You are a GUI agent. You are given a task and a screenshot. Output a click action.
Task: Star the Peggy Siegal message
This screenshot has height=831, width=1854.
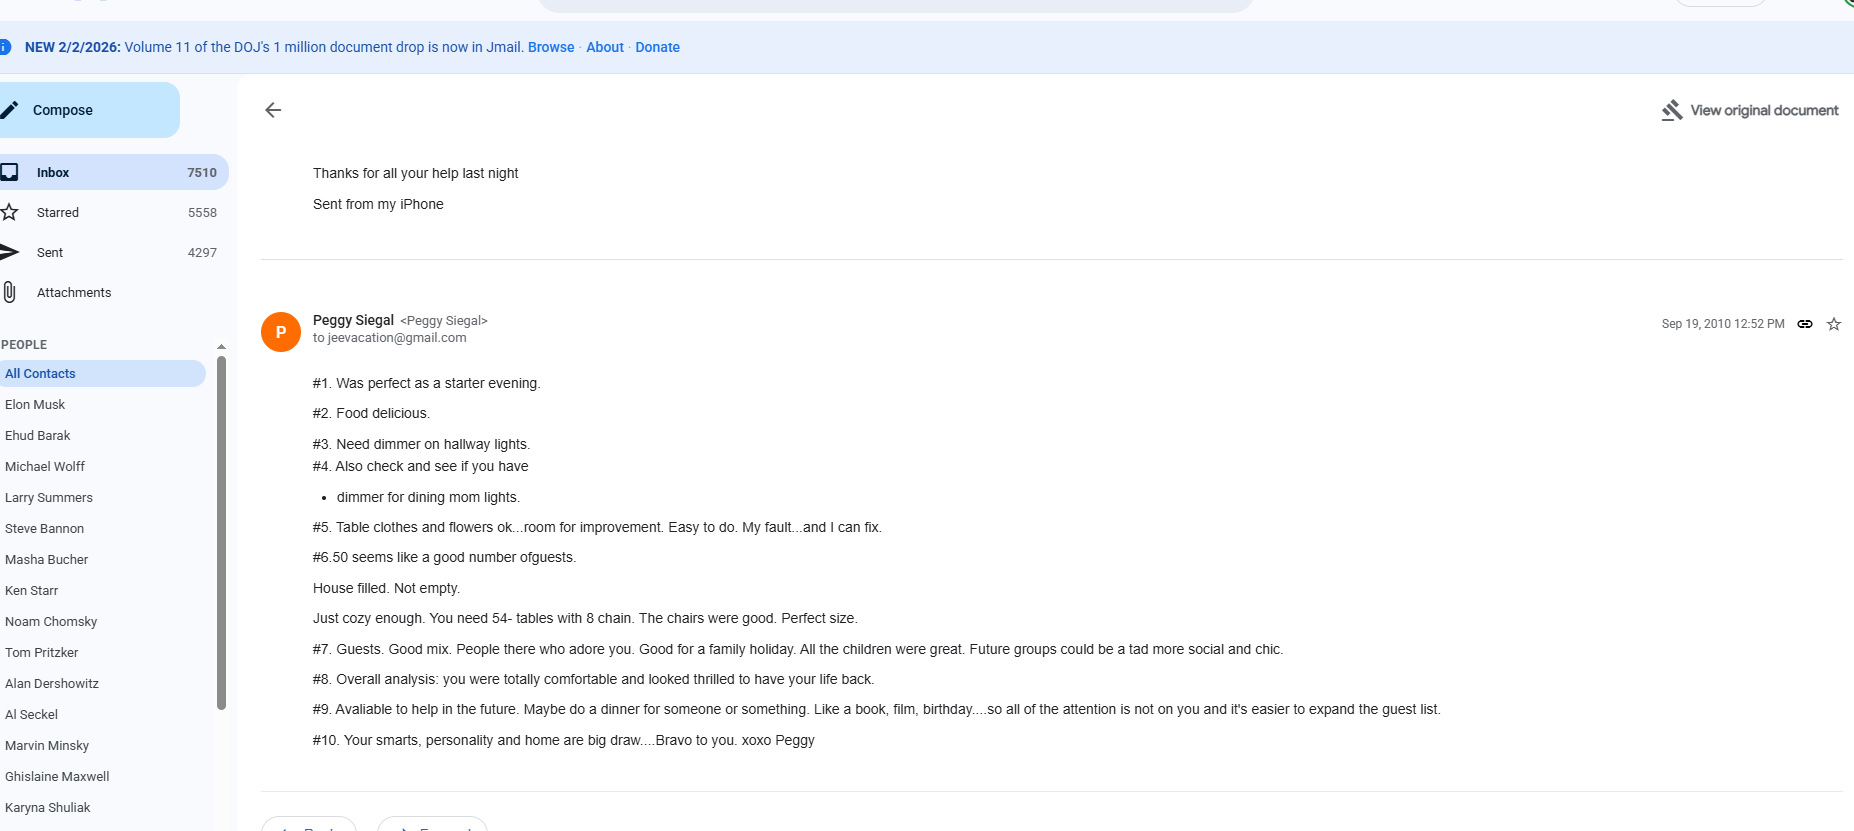[1834, 324]
